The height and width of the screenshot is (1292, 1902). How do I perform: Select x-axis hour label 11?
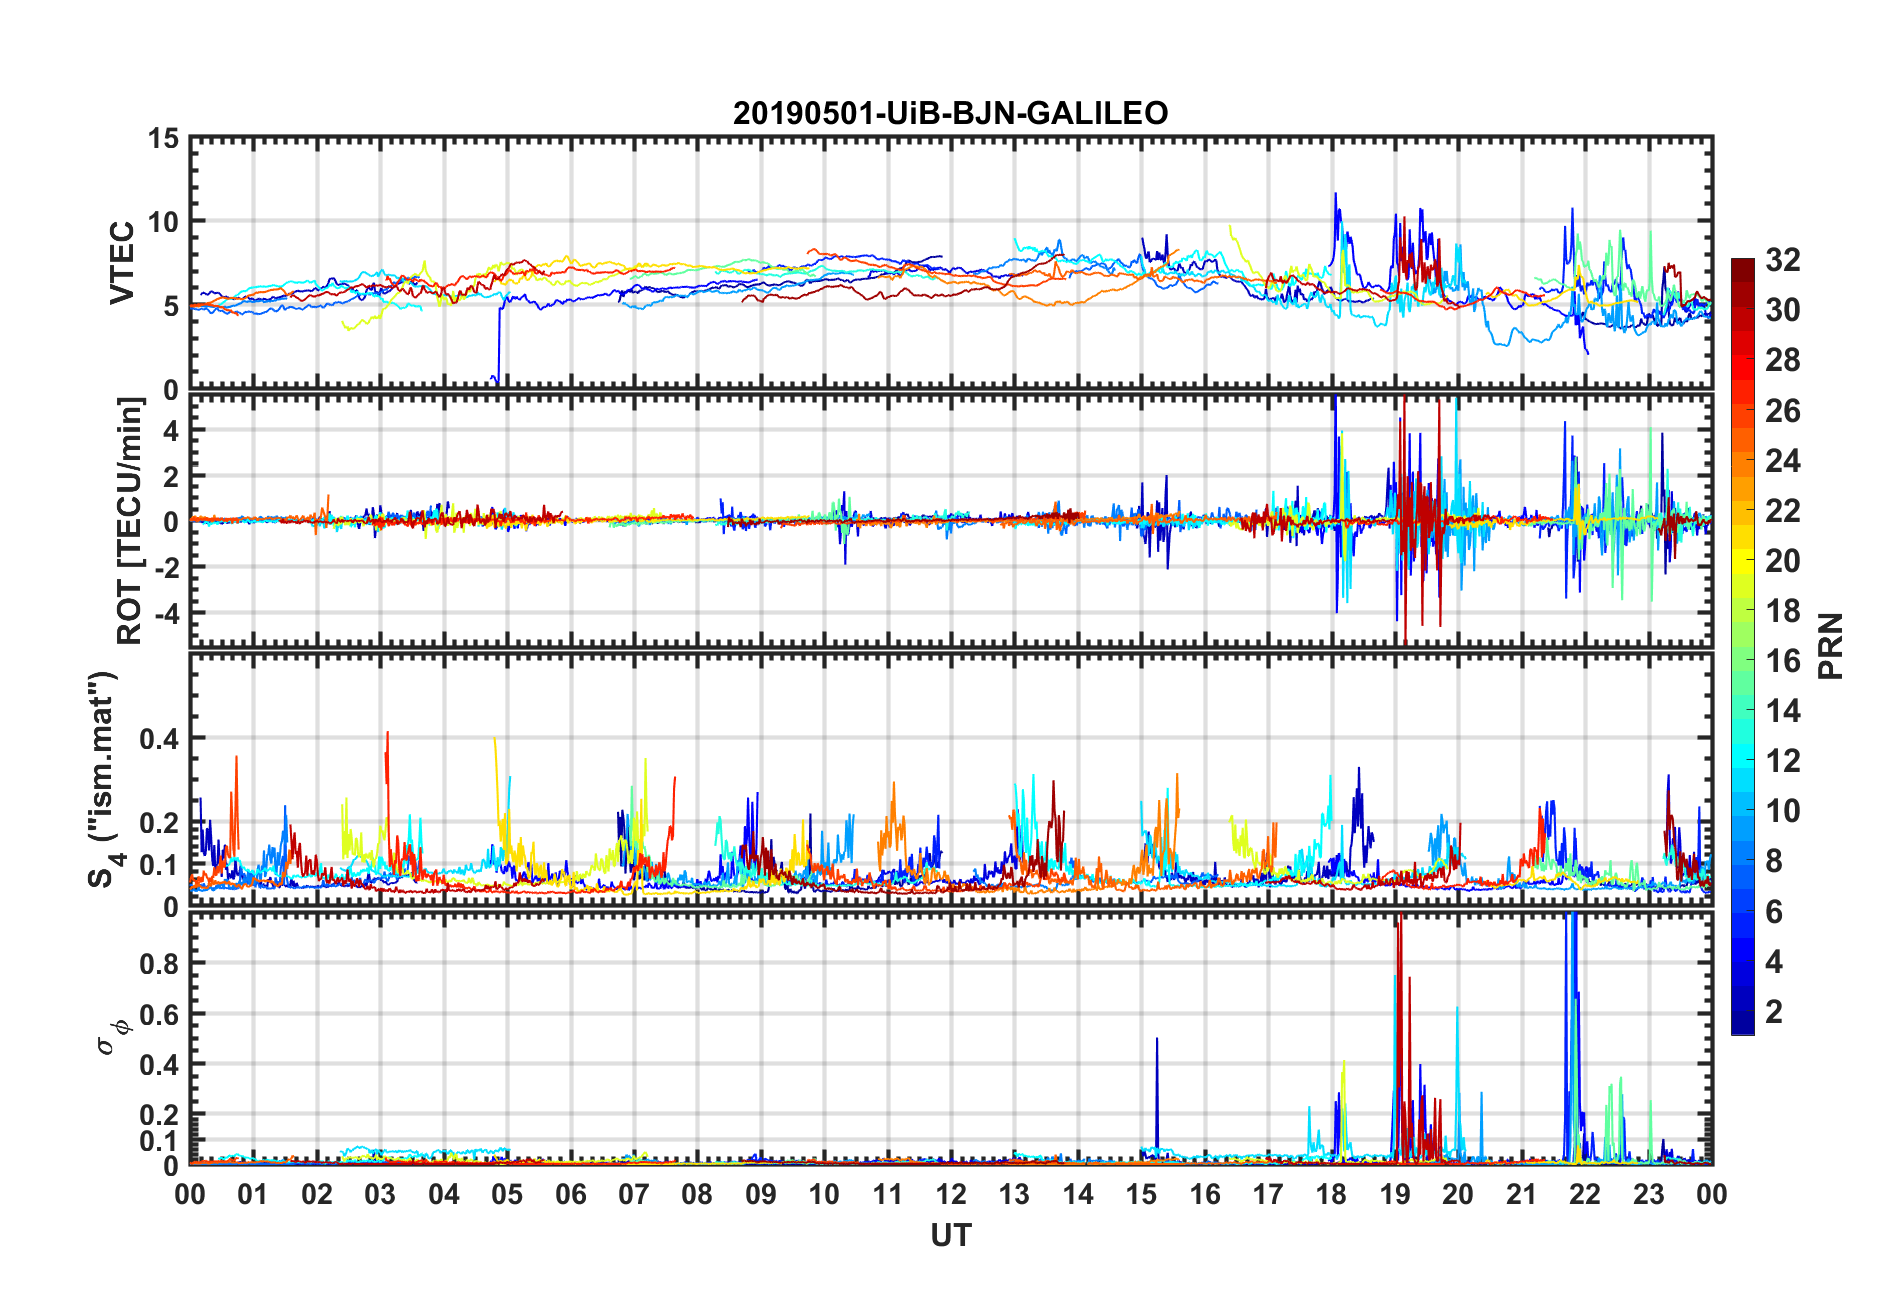pyautogui.click(x=888, y=1194)
